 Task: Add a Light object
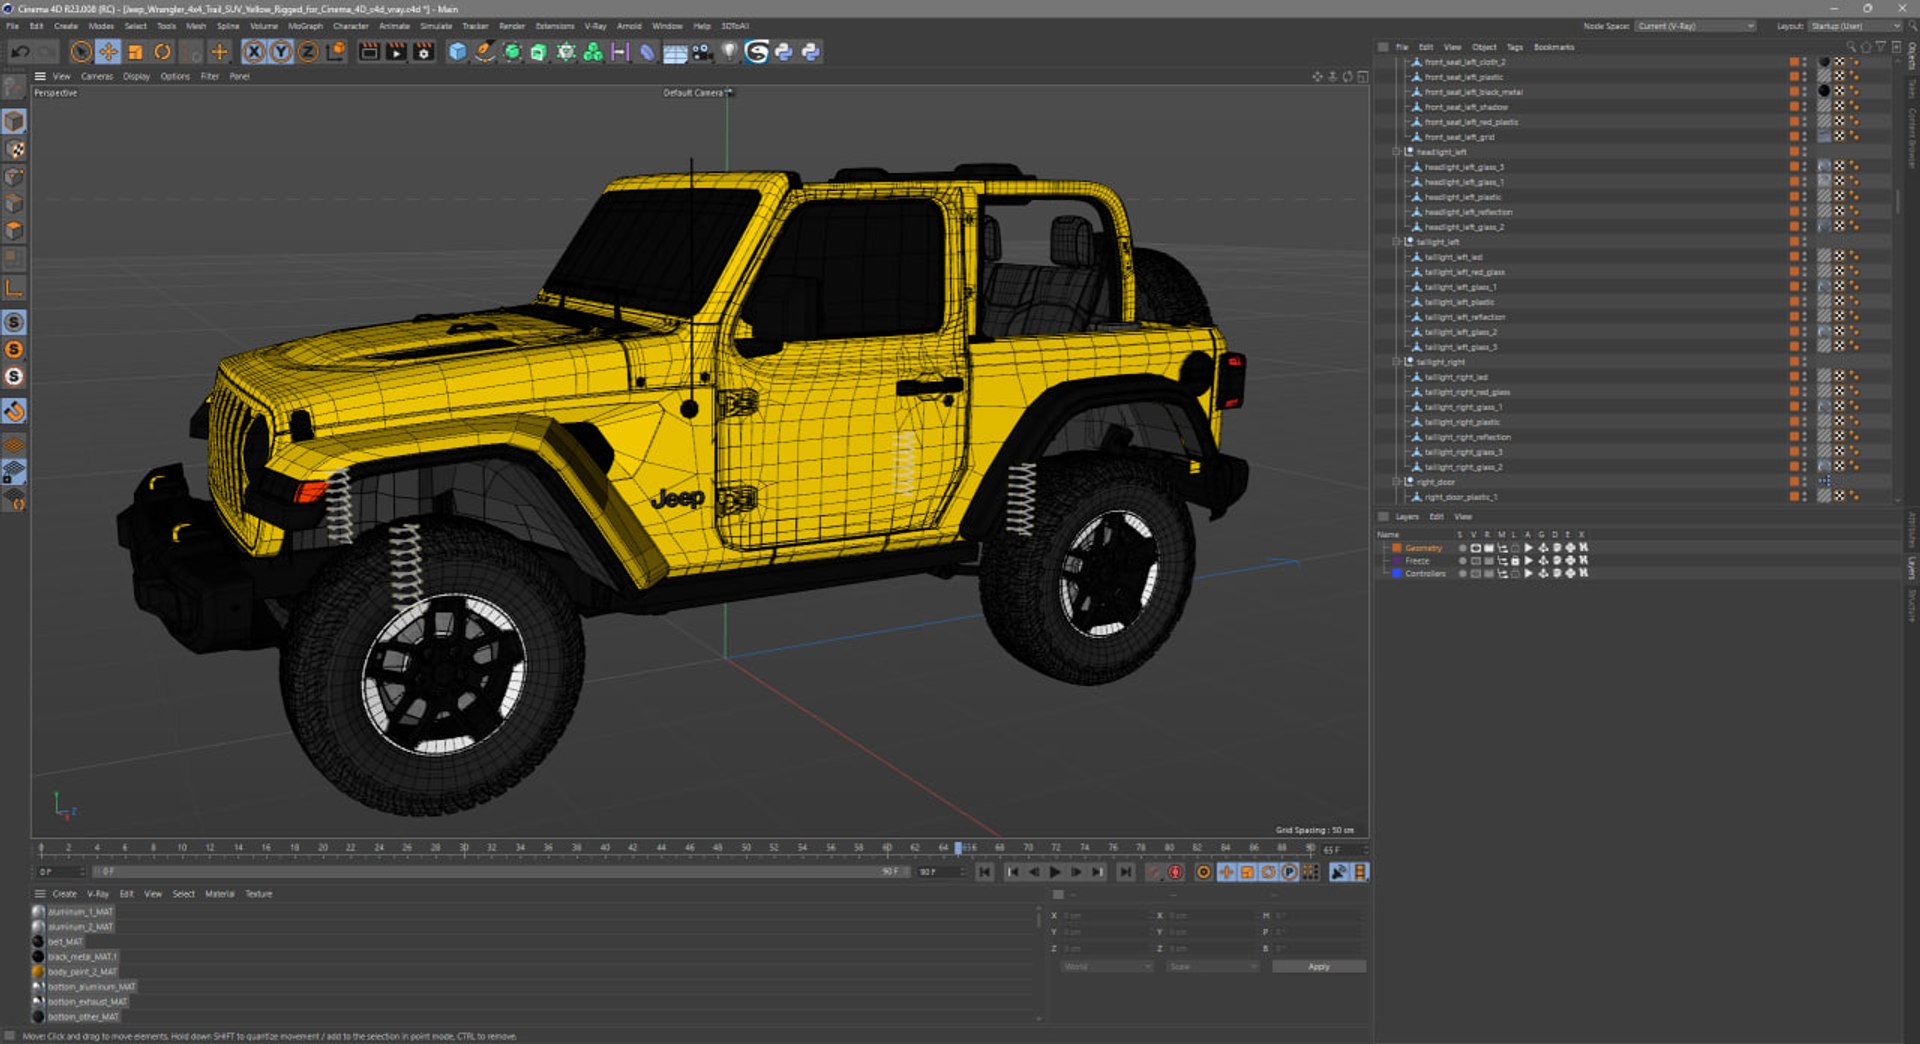click(729, 52)
